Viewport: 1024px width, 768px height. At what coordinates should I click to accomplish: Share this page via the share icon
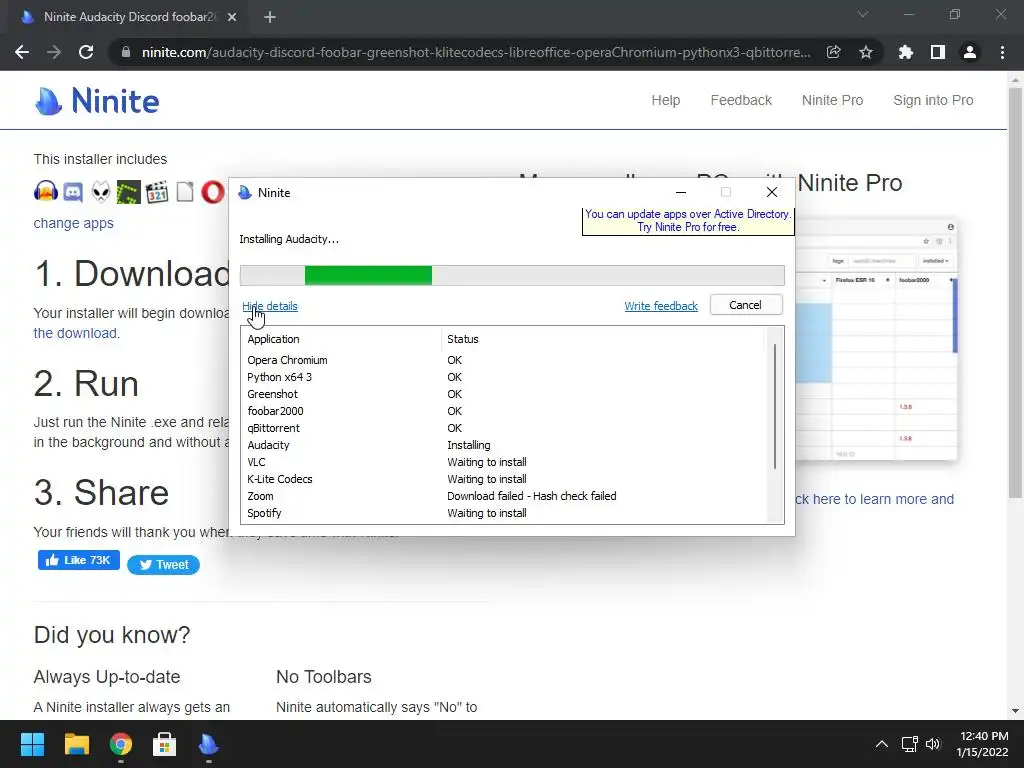coord(833,52)
